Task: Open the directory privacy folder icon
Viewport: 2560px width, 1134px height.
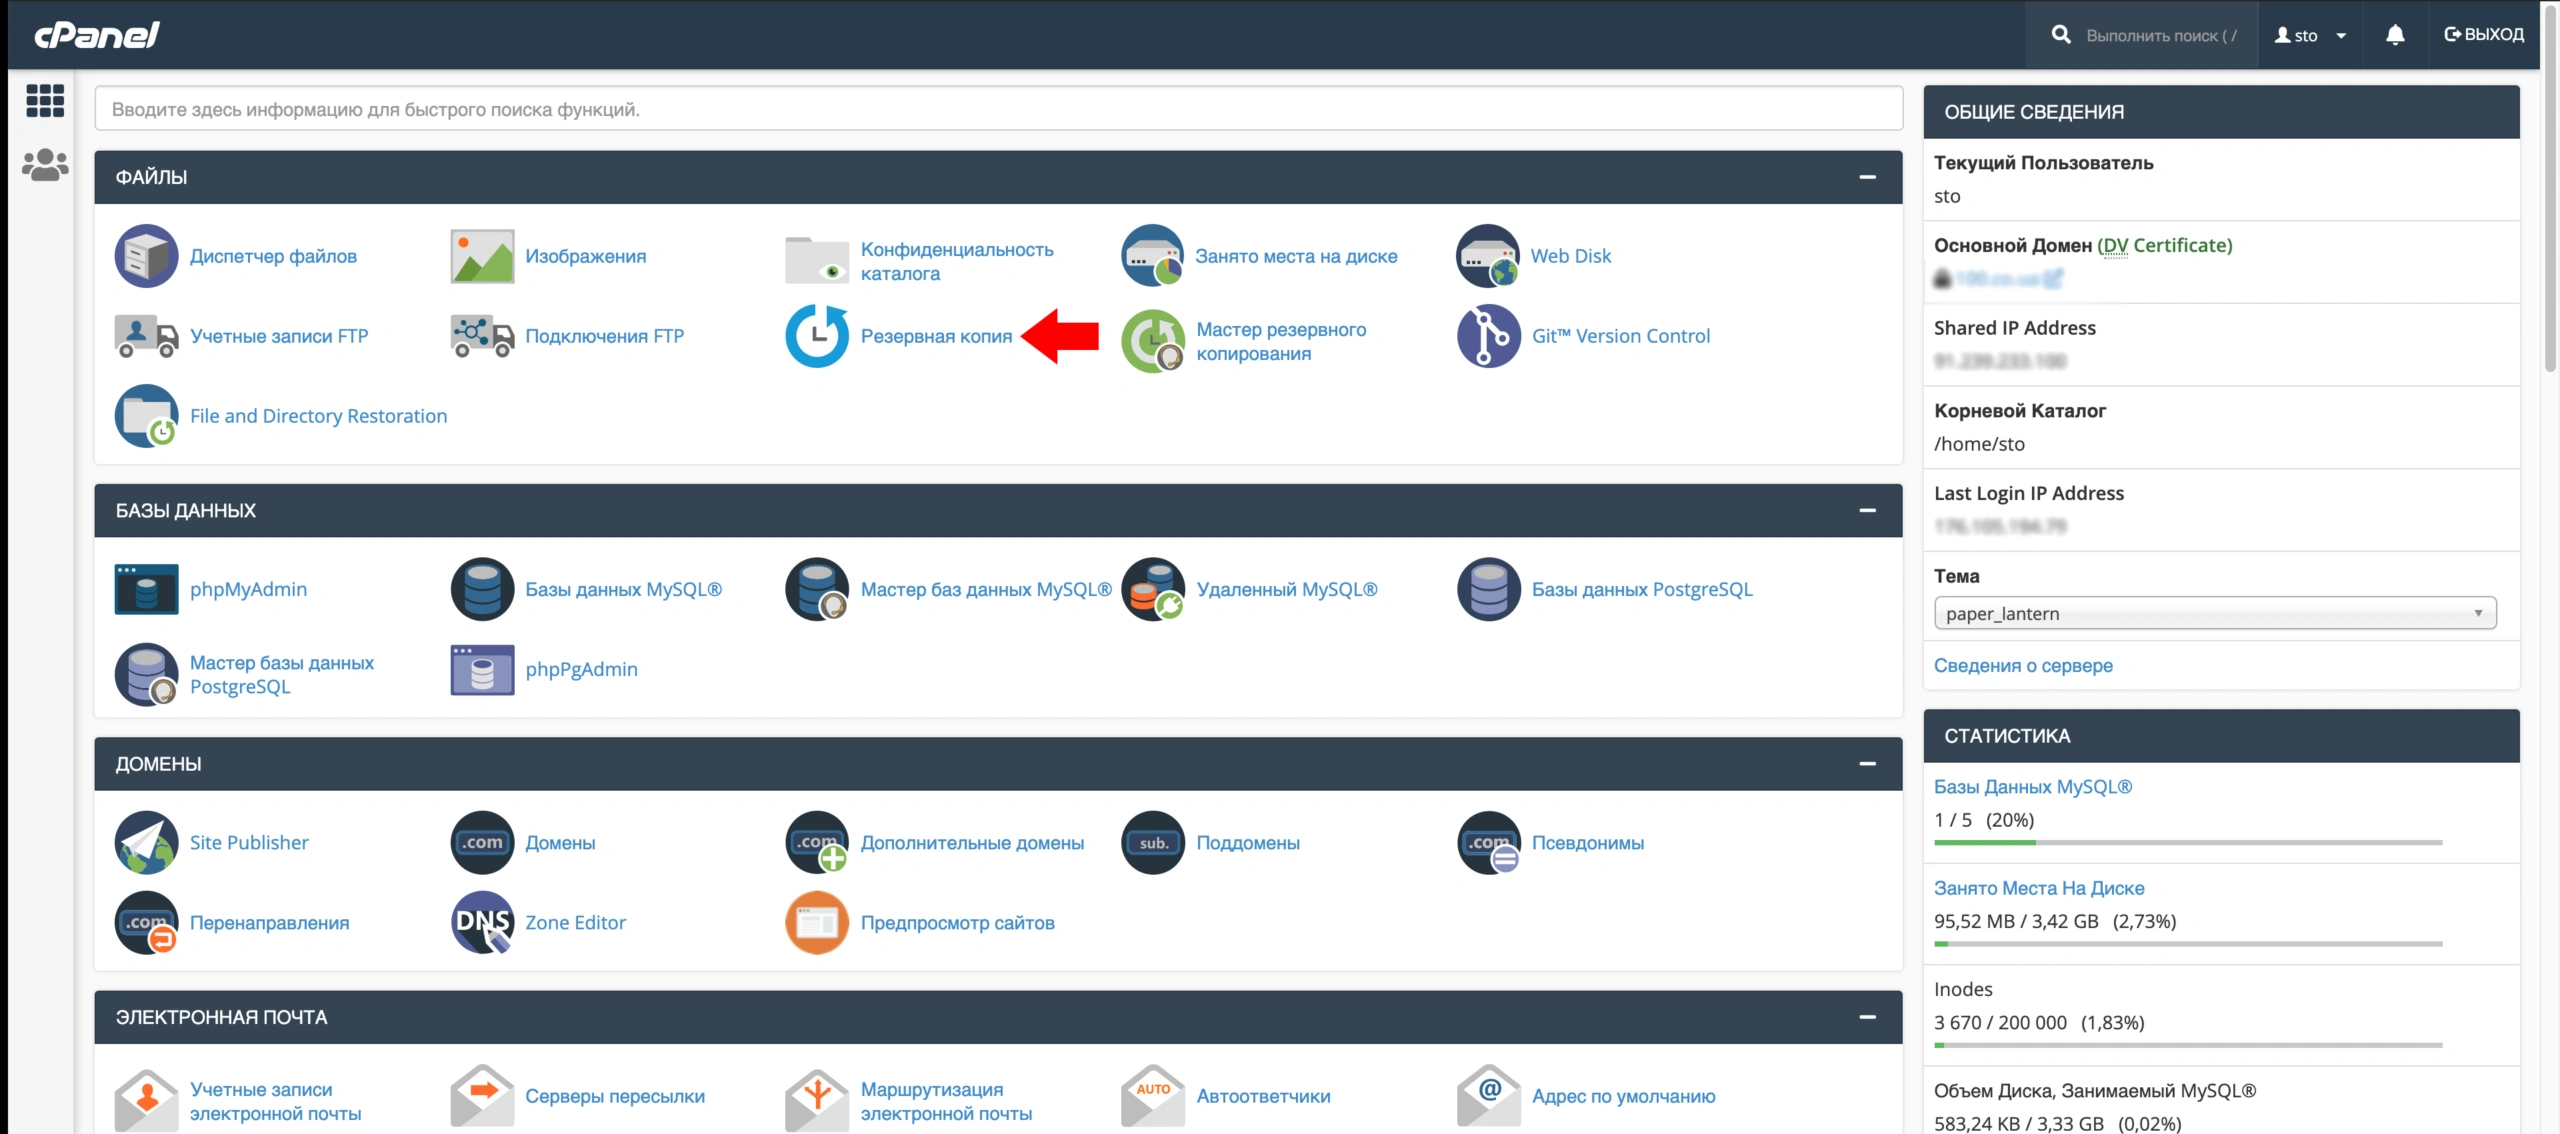Action: coord(817,260)
